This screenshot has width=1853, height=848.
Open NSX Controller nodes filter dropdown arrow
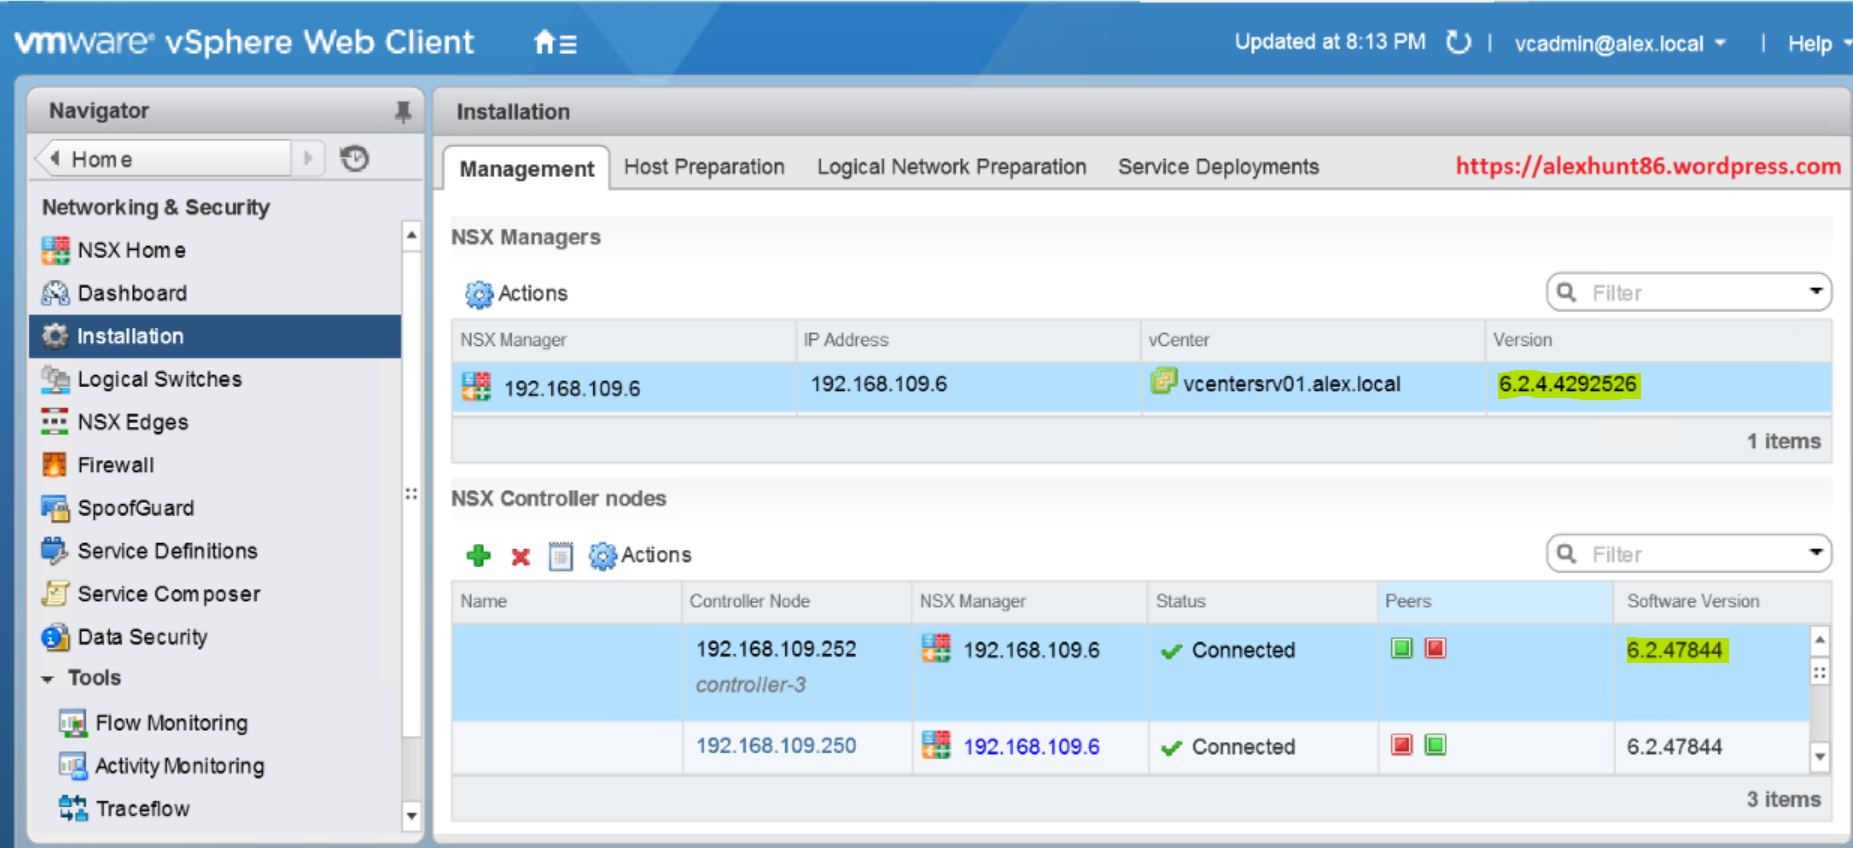coord(1816,552)
